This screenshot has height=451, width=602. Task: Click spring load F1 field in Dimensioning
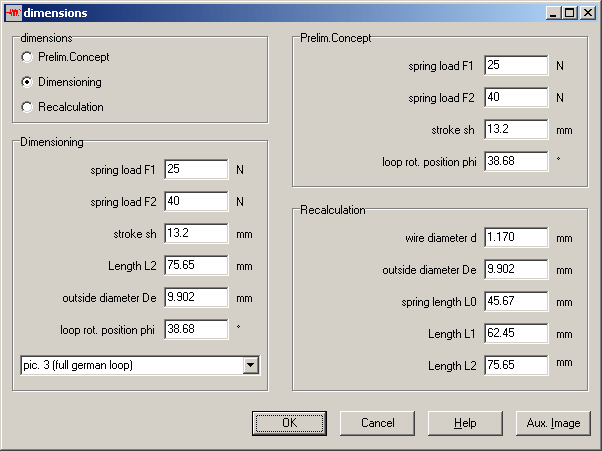click(197, 170)
